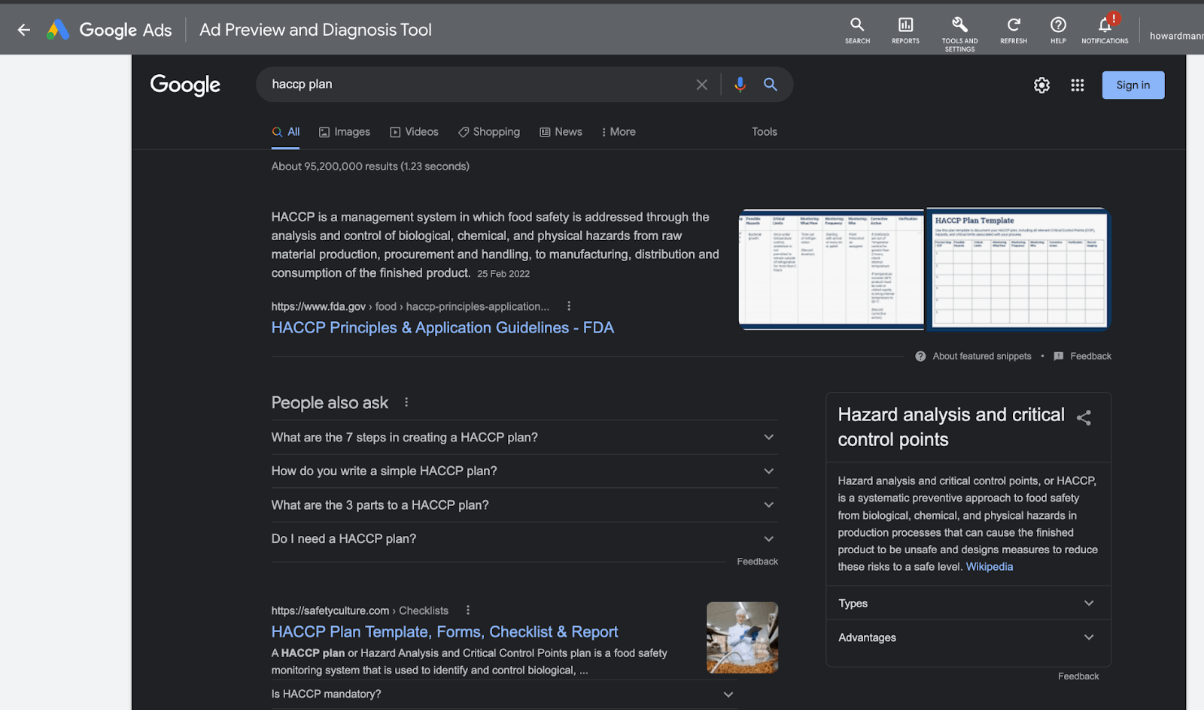
Task: Open the left HACCP table snippet image
Action: pos(831,268)
